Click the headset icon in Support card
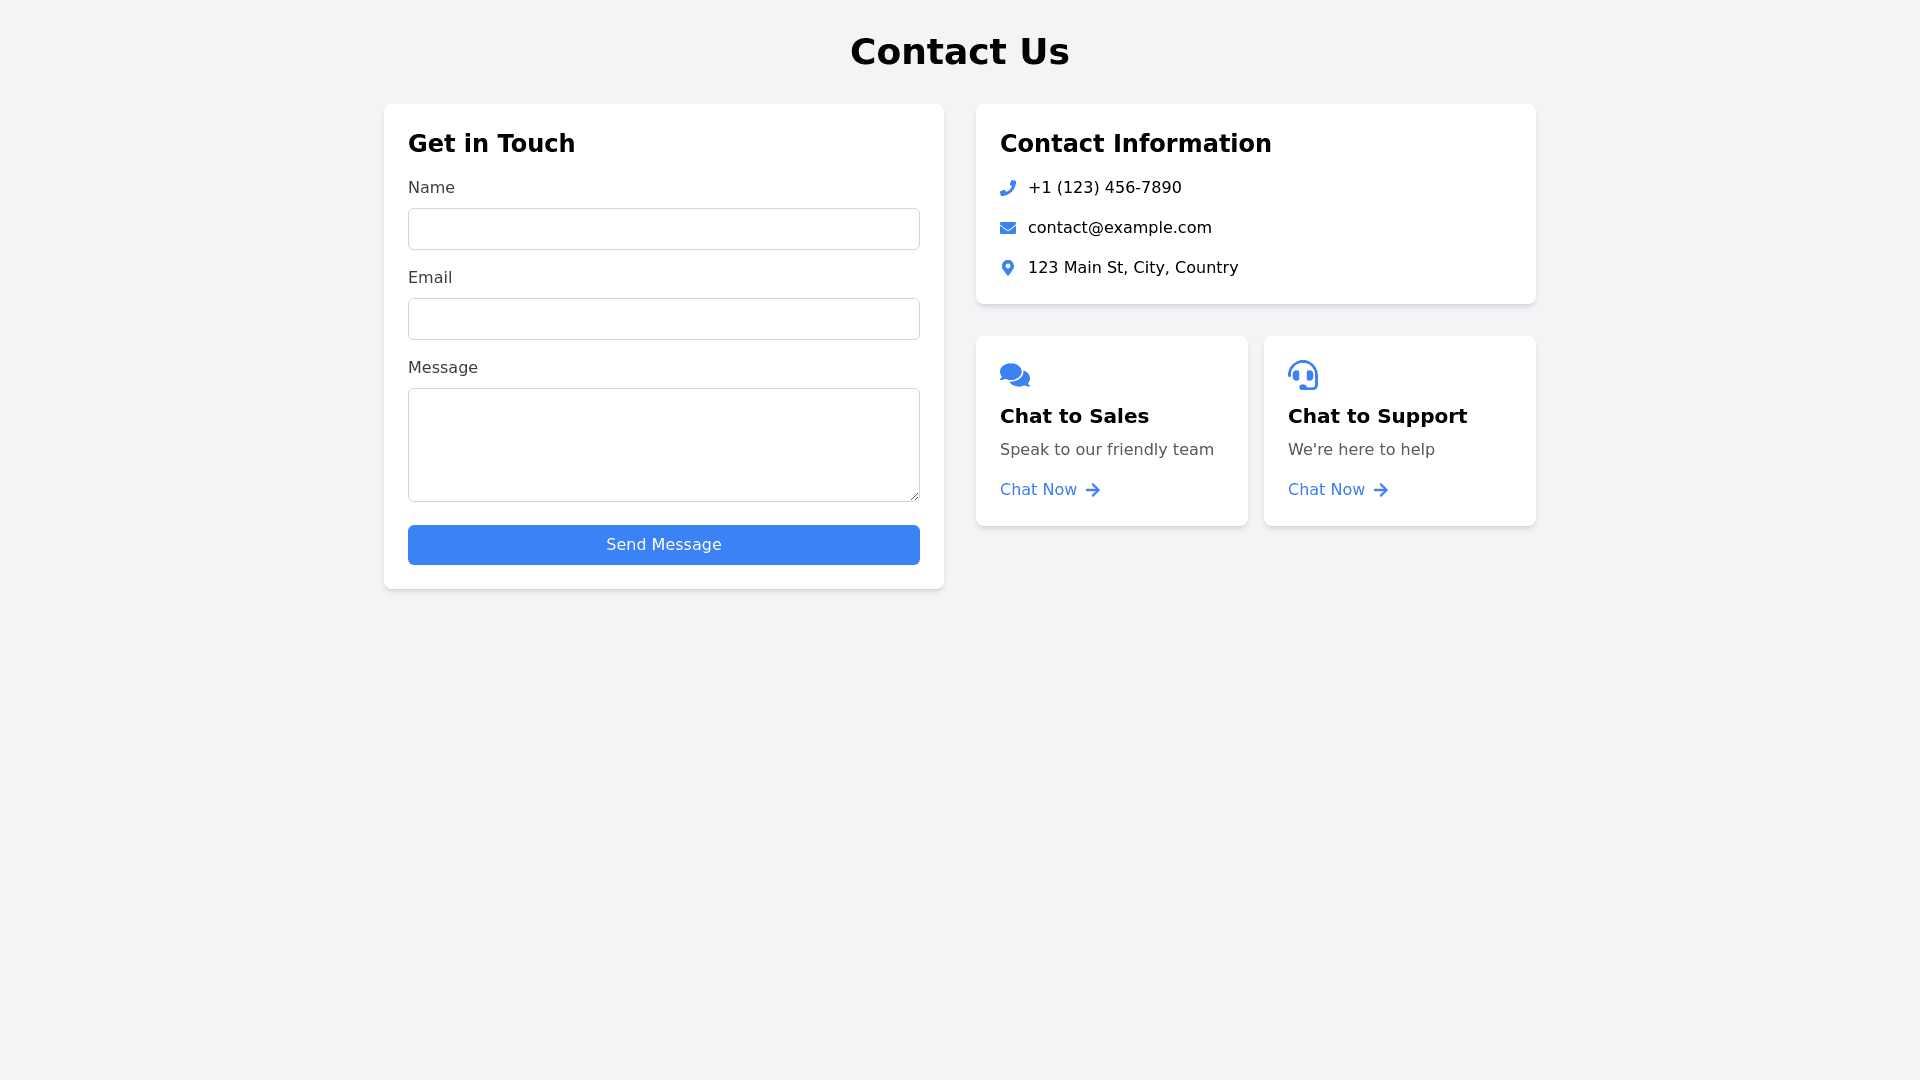Screen dimensions: 1920x1080 1303,375
